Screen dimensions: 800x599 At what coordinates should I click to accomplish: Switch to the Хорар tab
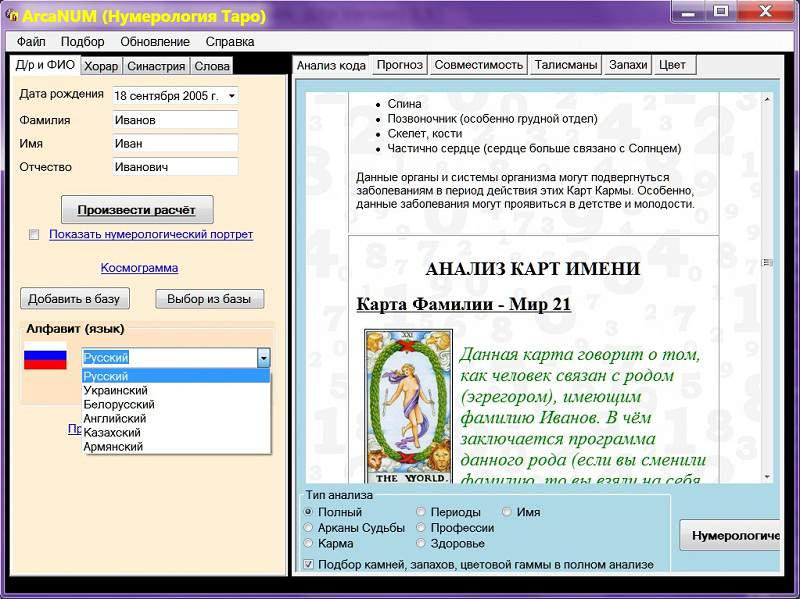click(x=101, y=66)
